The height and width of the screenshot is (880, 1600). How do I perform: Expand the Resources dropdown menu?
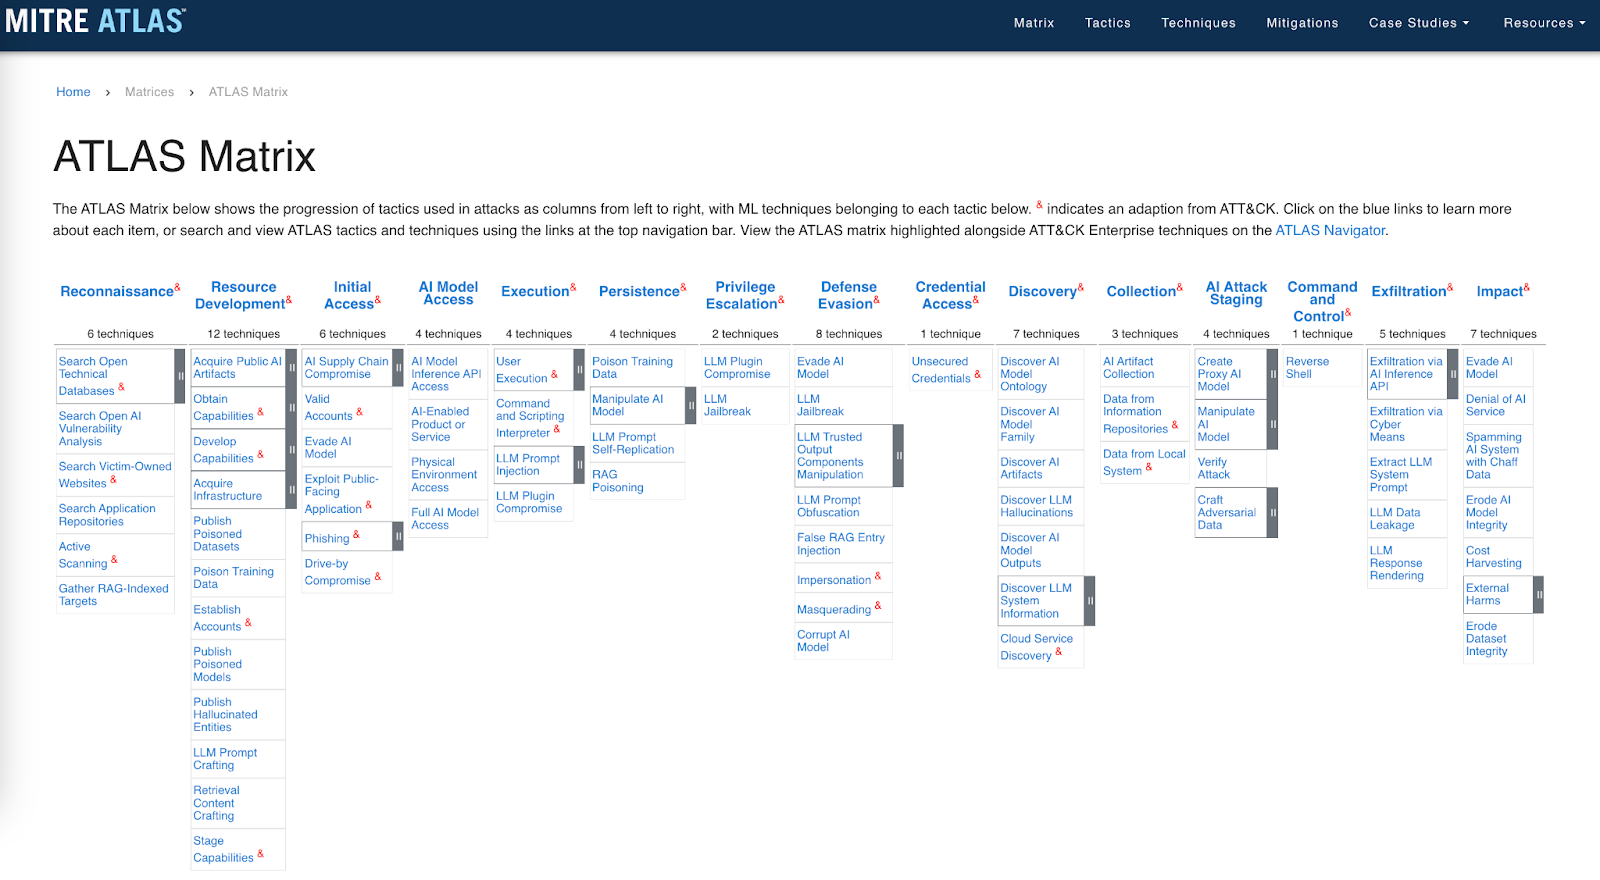click(x=1544, y=23)
